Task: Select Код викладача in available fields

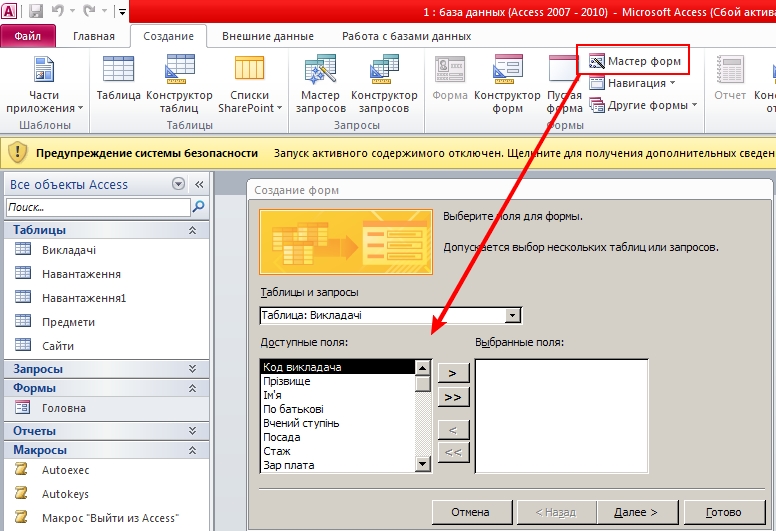Action: (339, 367)
